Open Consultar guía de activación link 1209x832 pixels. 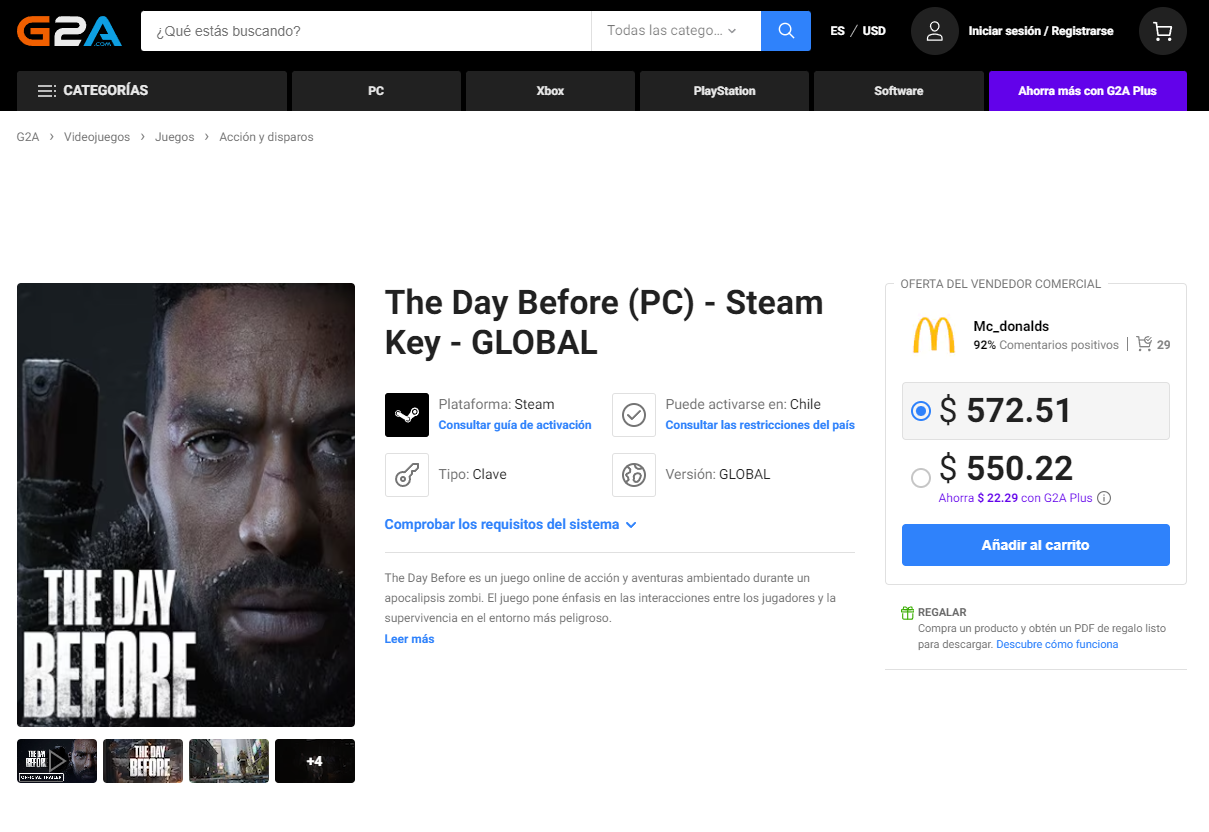coord(515,425)
